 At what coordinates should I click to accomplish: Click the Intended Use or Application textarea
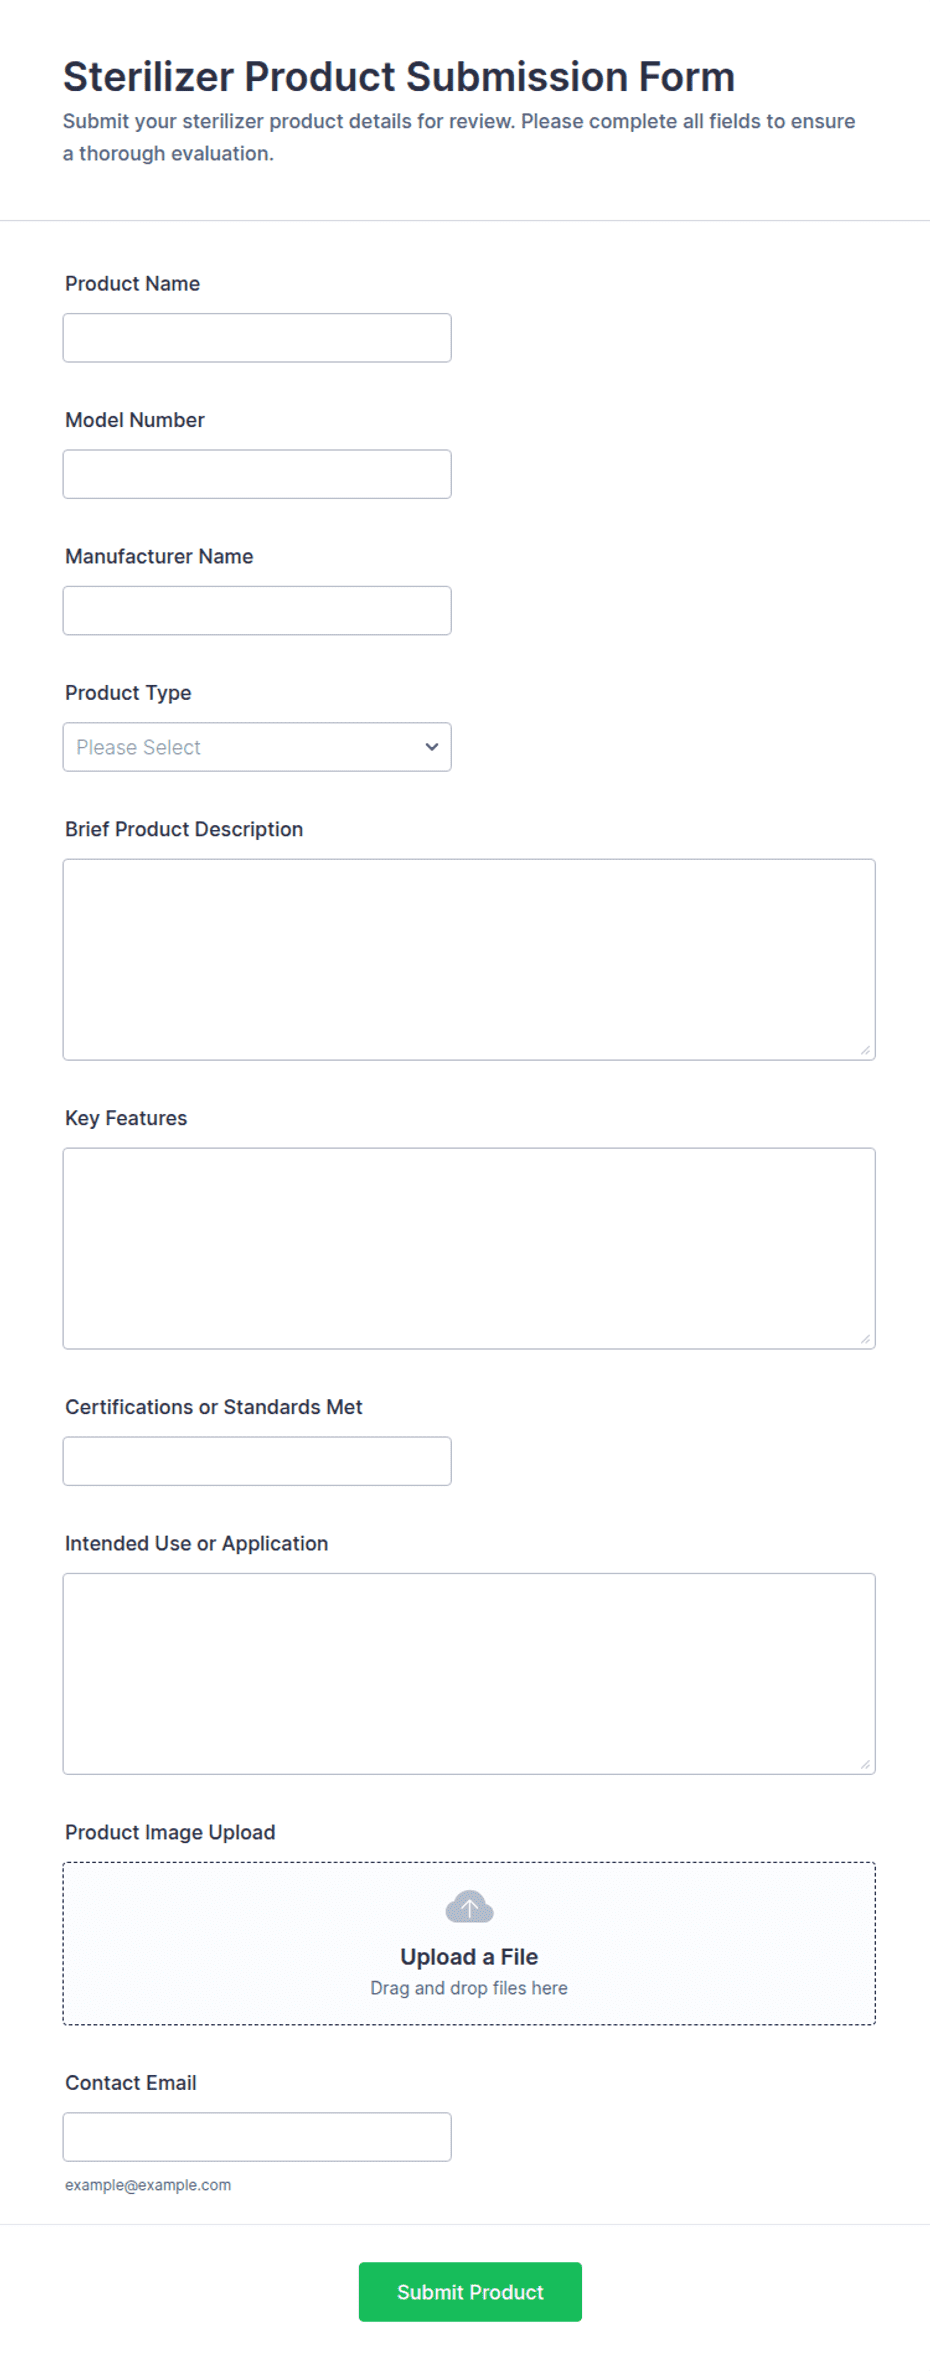tap(469, 1674)
